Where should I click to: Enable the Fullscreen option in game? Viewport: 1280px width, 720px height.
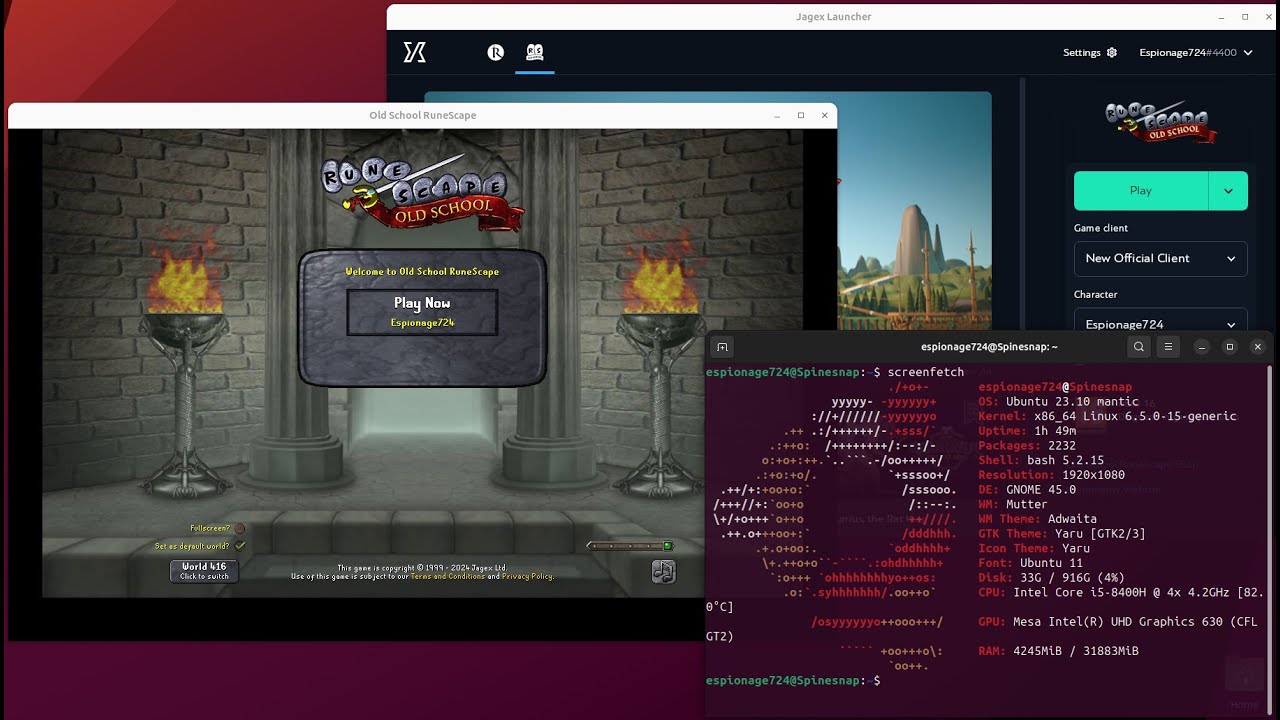click(x=239, y=528)
